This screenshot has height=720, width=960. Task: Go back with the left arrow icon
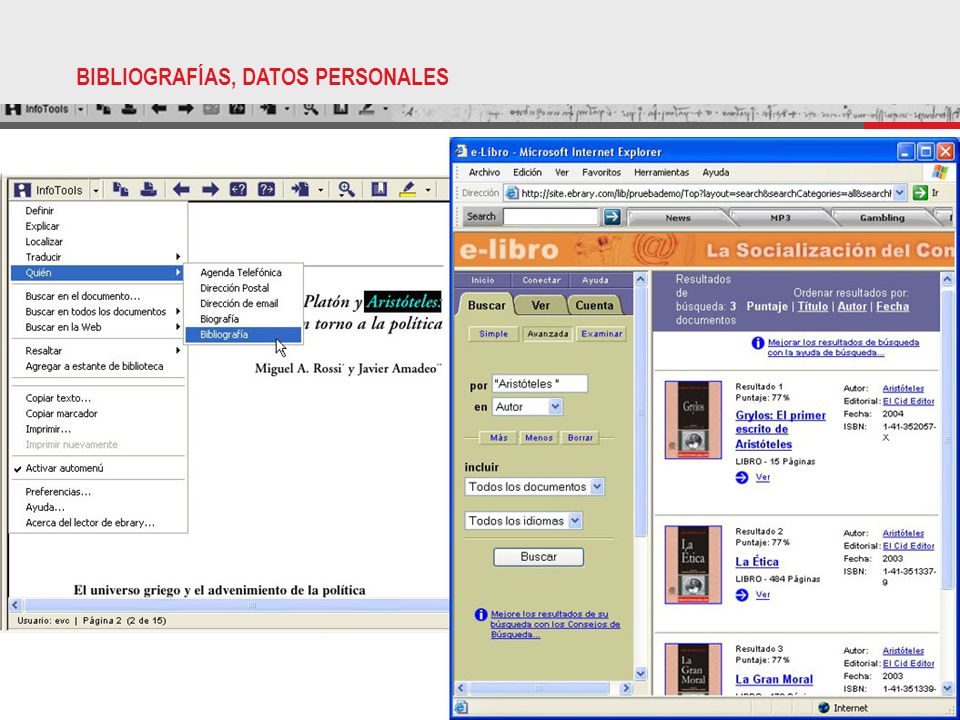[x=181, y=190]
